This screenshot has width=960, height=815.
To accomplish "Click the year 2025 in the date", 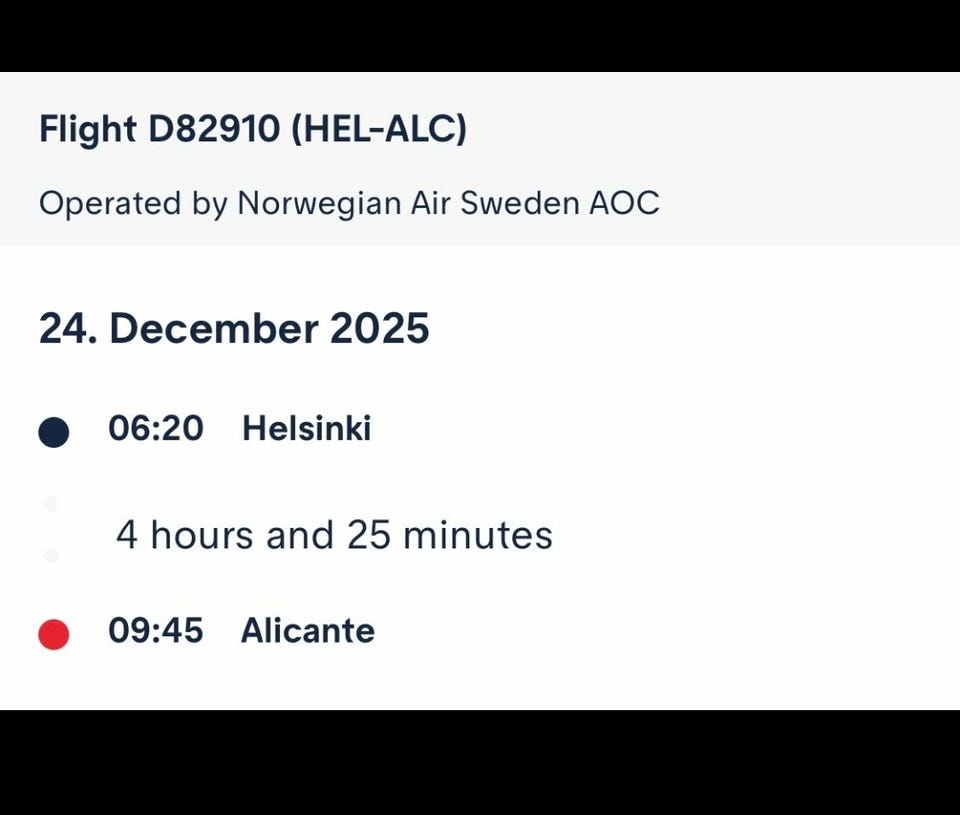I will pos(379,329).
